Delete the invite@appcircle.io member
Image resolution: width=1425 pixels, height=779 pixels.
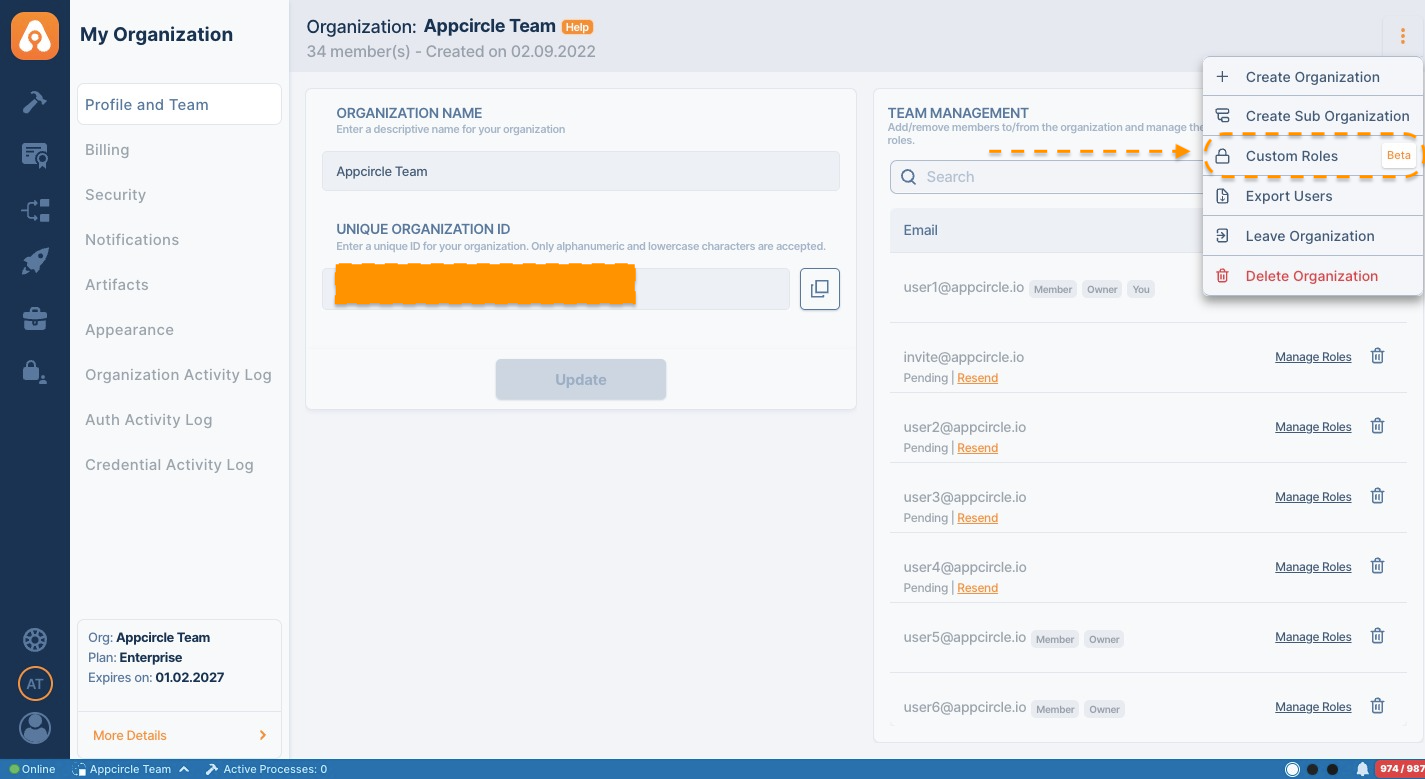1377,356
